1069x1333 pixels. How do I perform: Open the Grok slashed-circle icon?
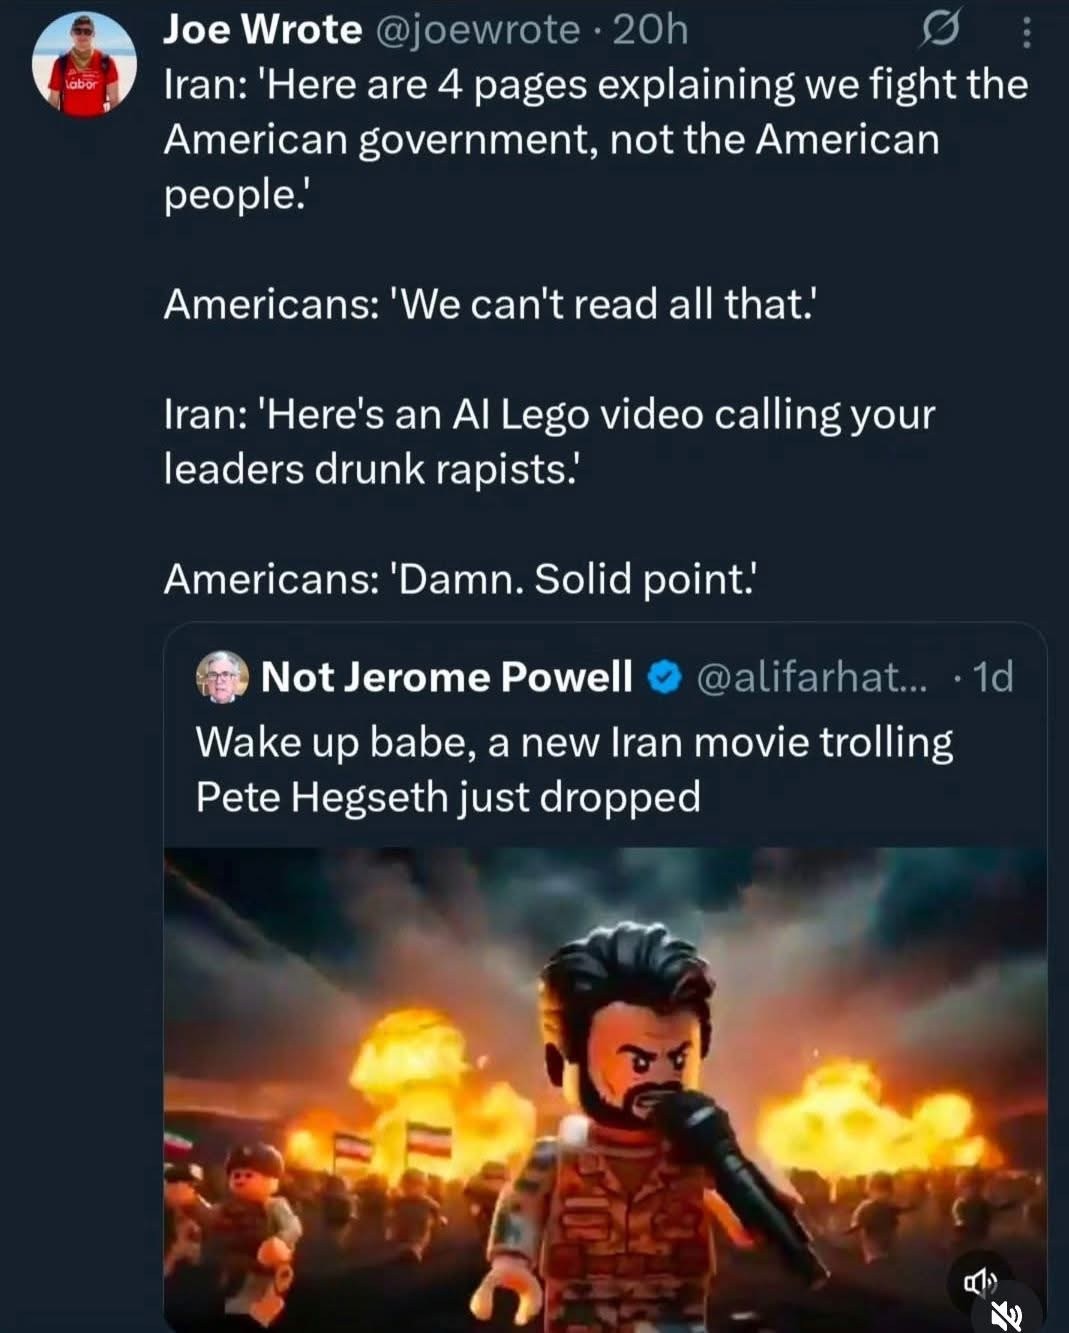[939, 32]
